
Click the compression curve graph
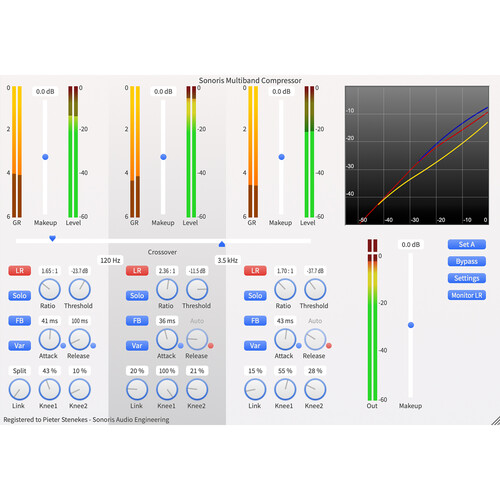(x=417, y=155)
